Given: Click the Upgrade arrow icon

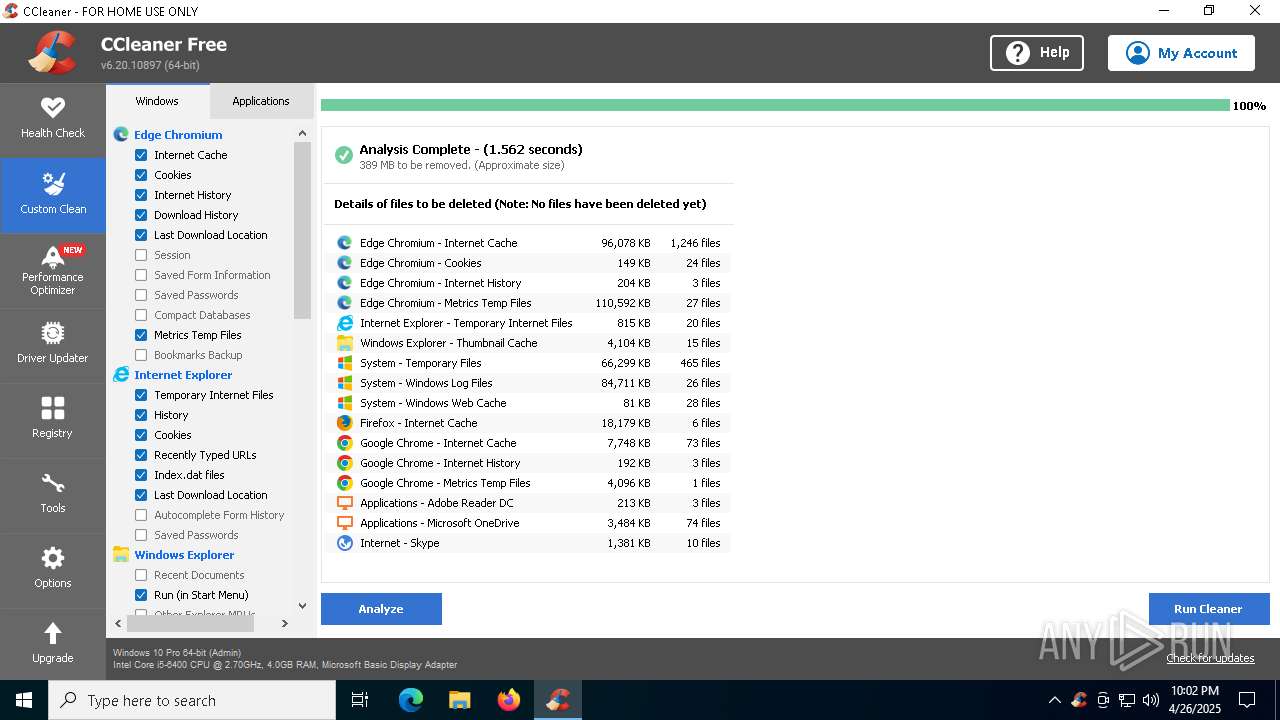Looking at the screenshot, I should pyautogui.click(x=52, y=633).
